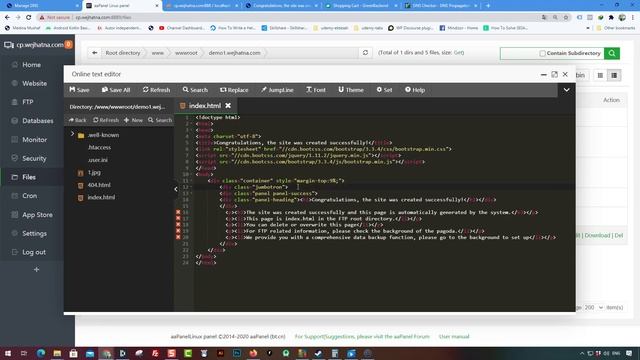Go to demo1.wejhatna.com breadcrumb
This screenshot has width=640, height=360.
click(234, 53)
